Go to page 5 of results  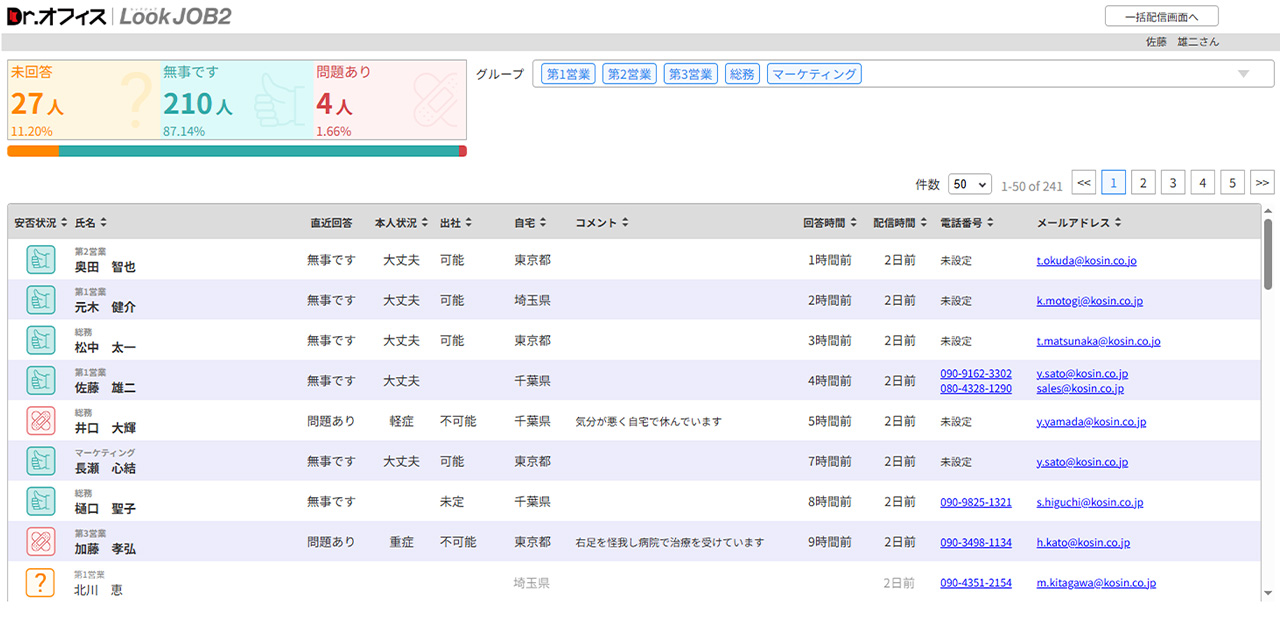pos(1233,182)
